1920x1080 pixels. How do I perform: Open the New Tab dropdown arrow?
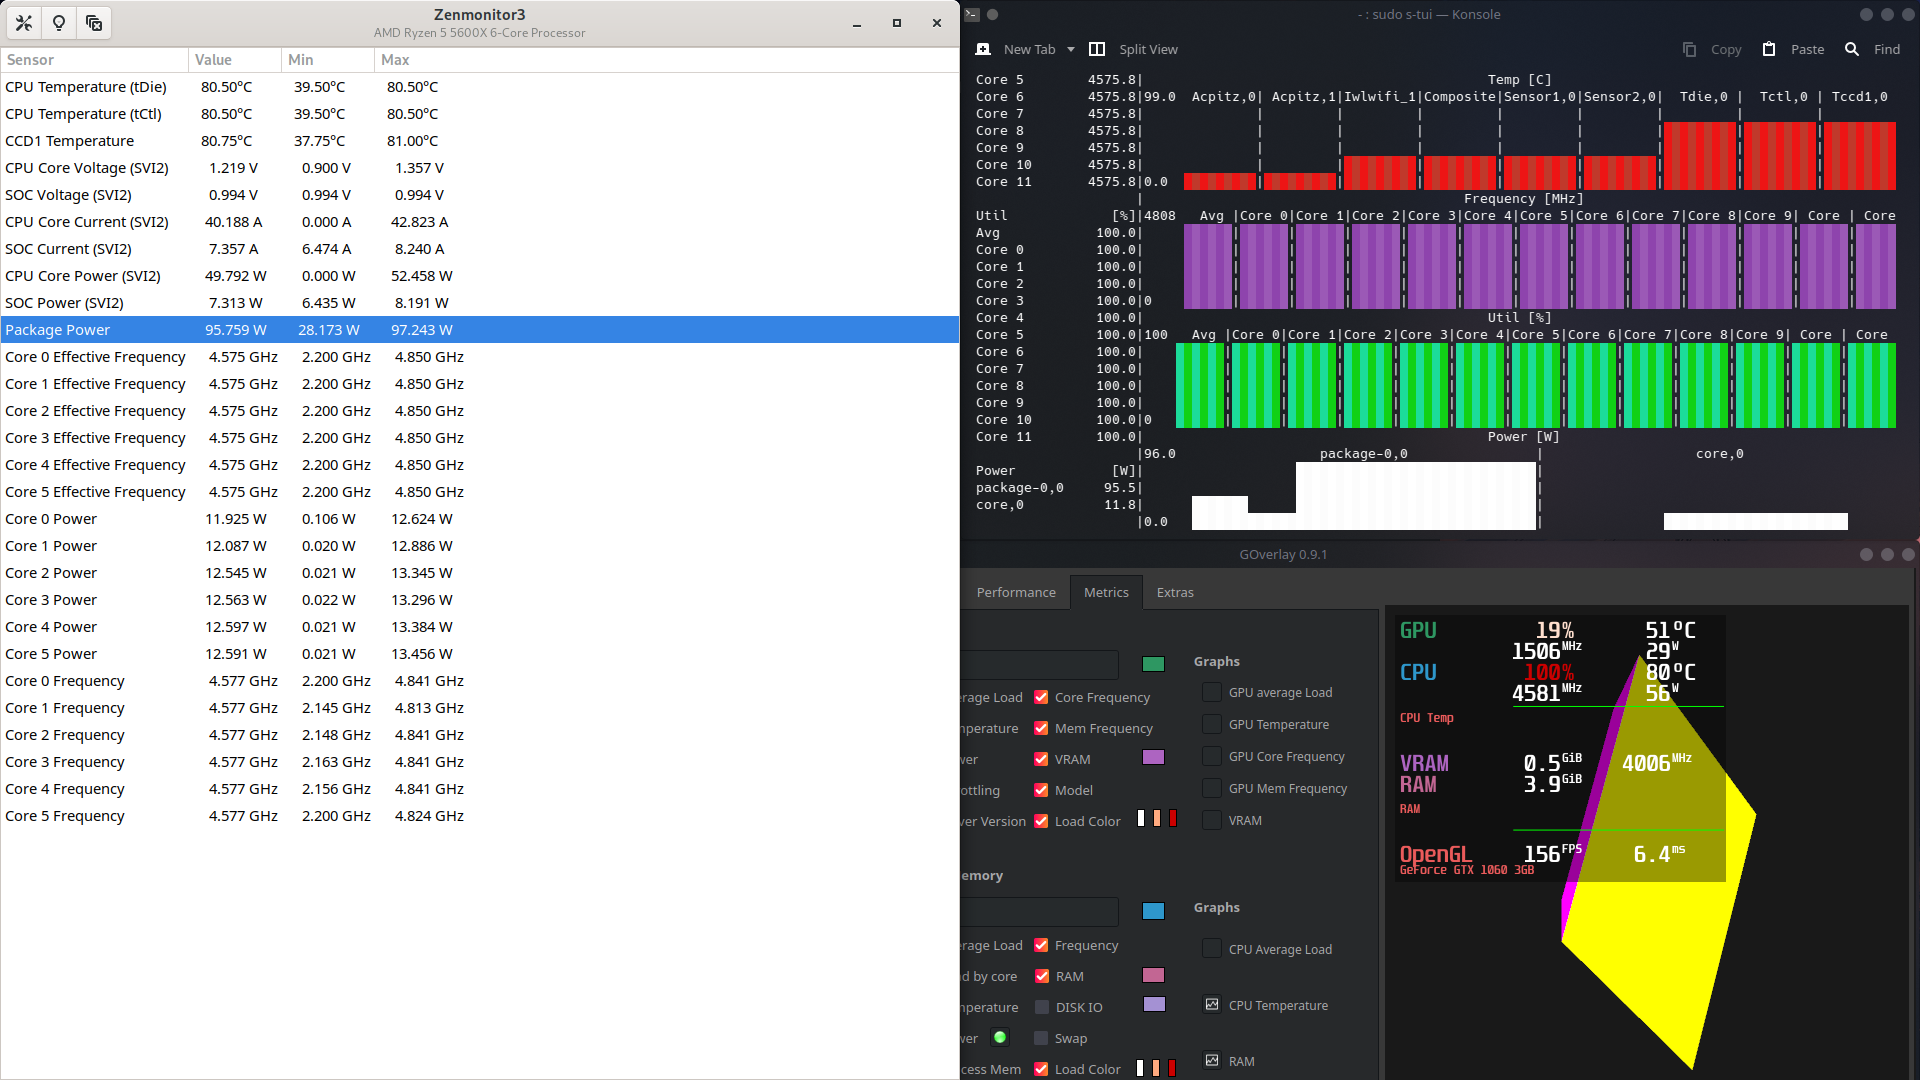(x=1071, y=49)
